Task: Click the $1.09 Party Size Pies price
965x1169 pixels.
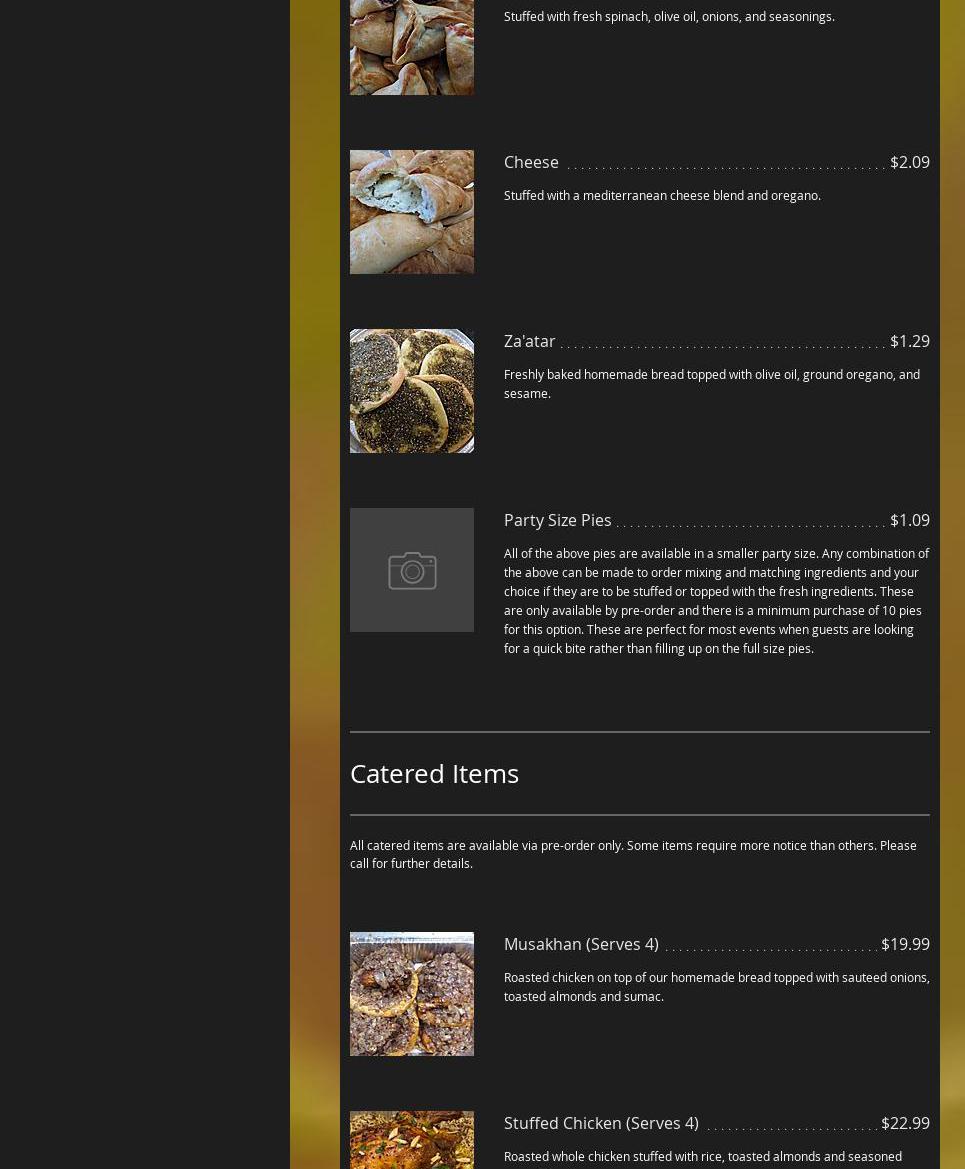Action: (x=910, y=520)
